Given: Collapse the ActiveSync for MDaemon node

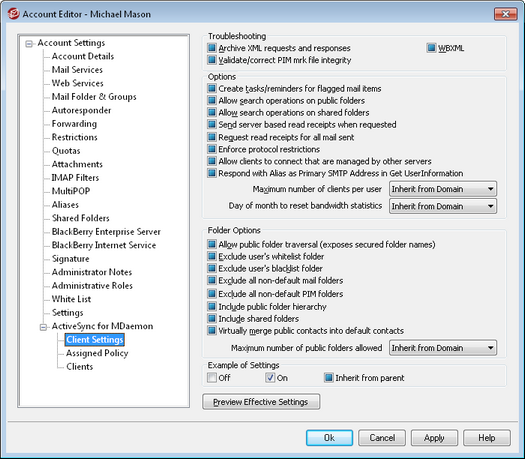Looking at the screenshot, I should tap(43, 327).
